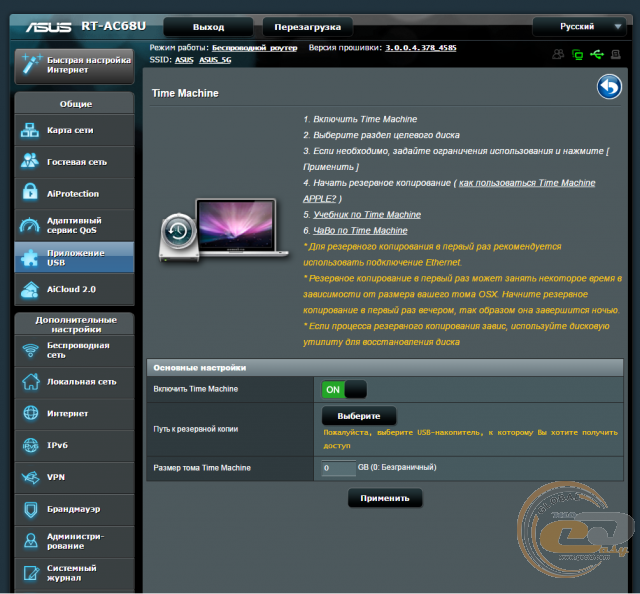This screenshot has height=594, width=640.
Task: Open Адаптивный сервис QoS gauge icon
Action: [x=30, y=225]
